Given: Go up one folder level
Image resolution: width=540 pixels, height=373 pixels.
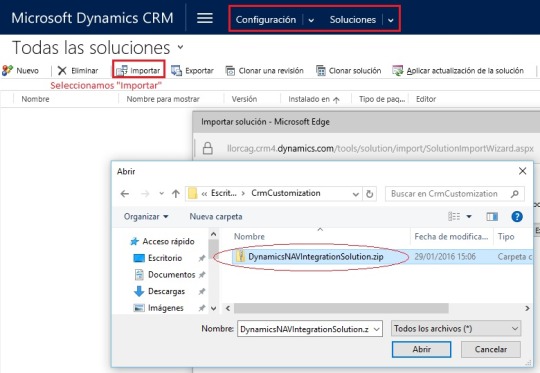Looking at the screenshot, I should click(x=176, y=194).
